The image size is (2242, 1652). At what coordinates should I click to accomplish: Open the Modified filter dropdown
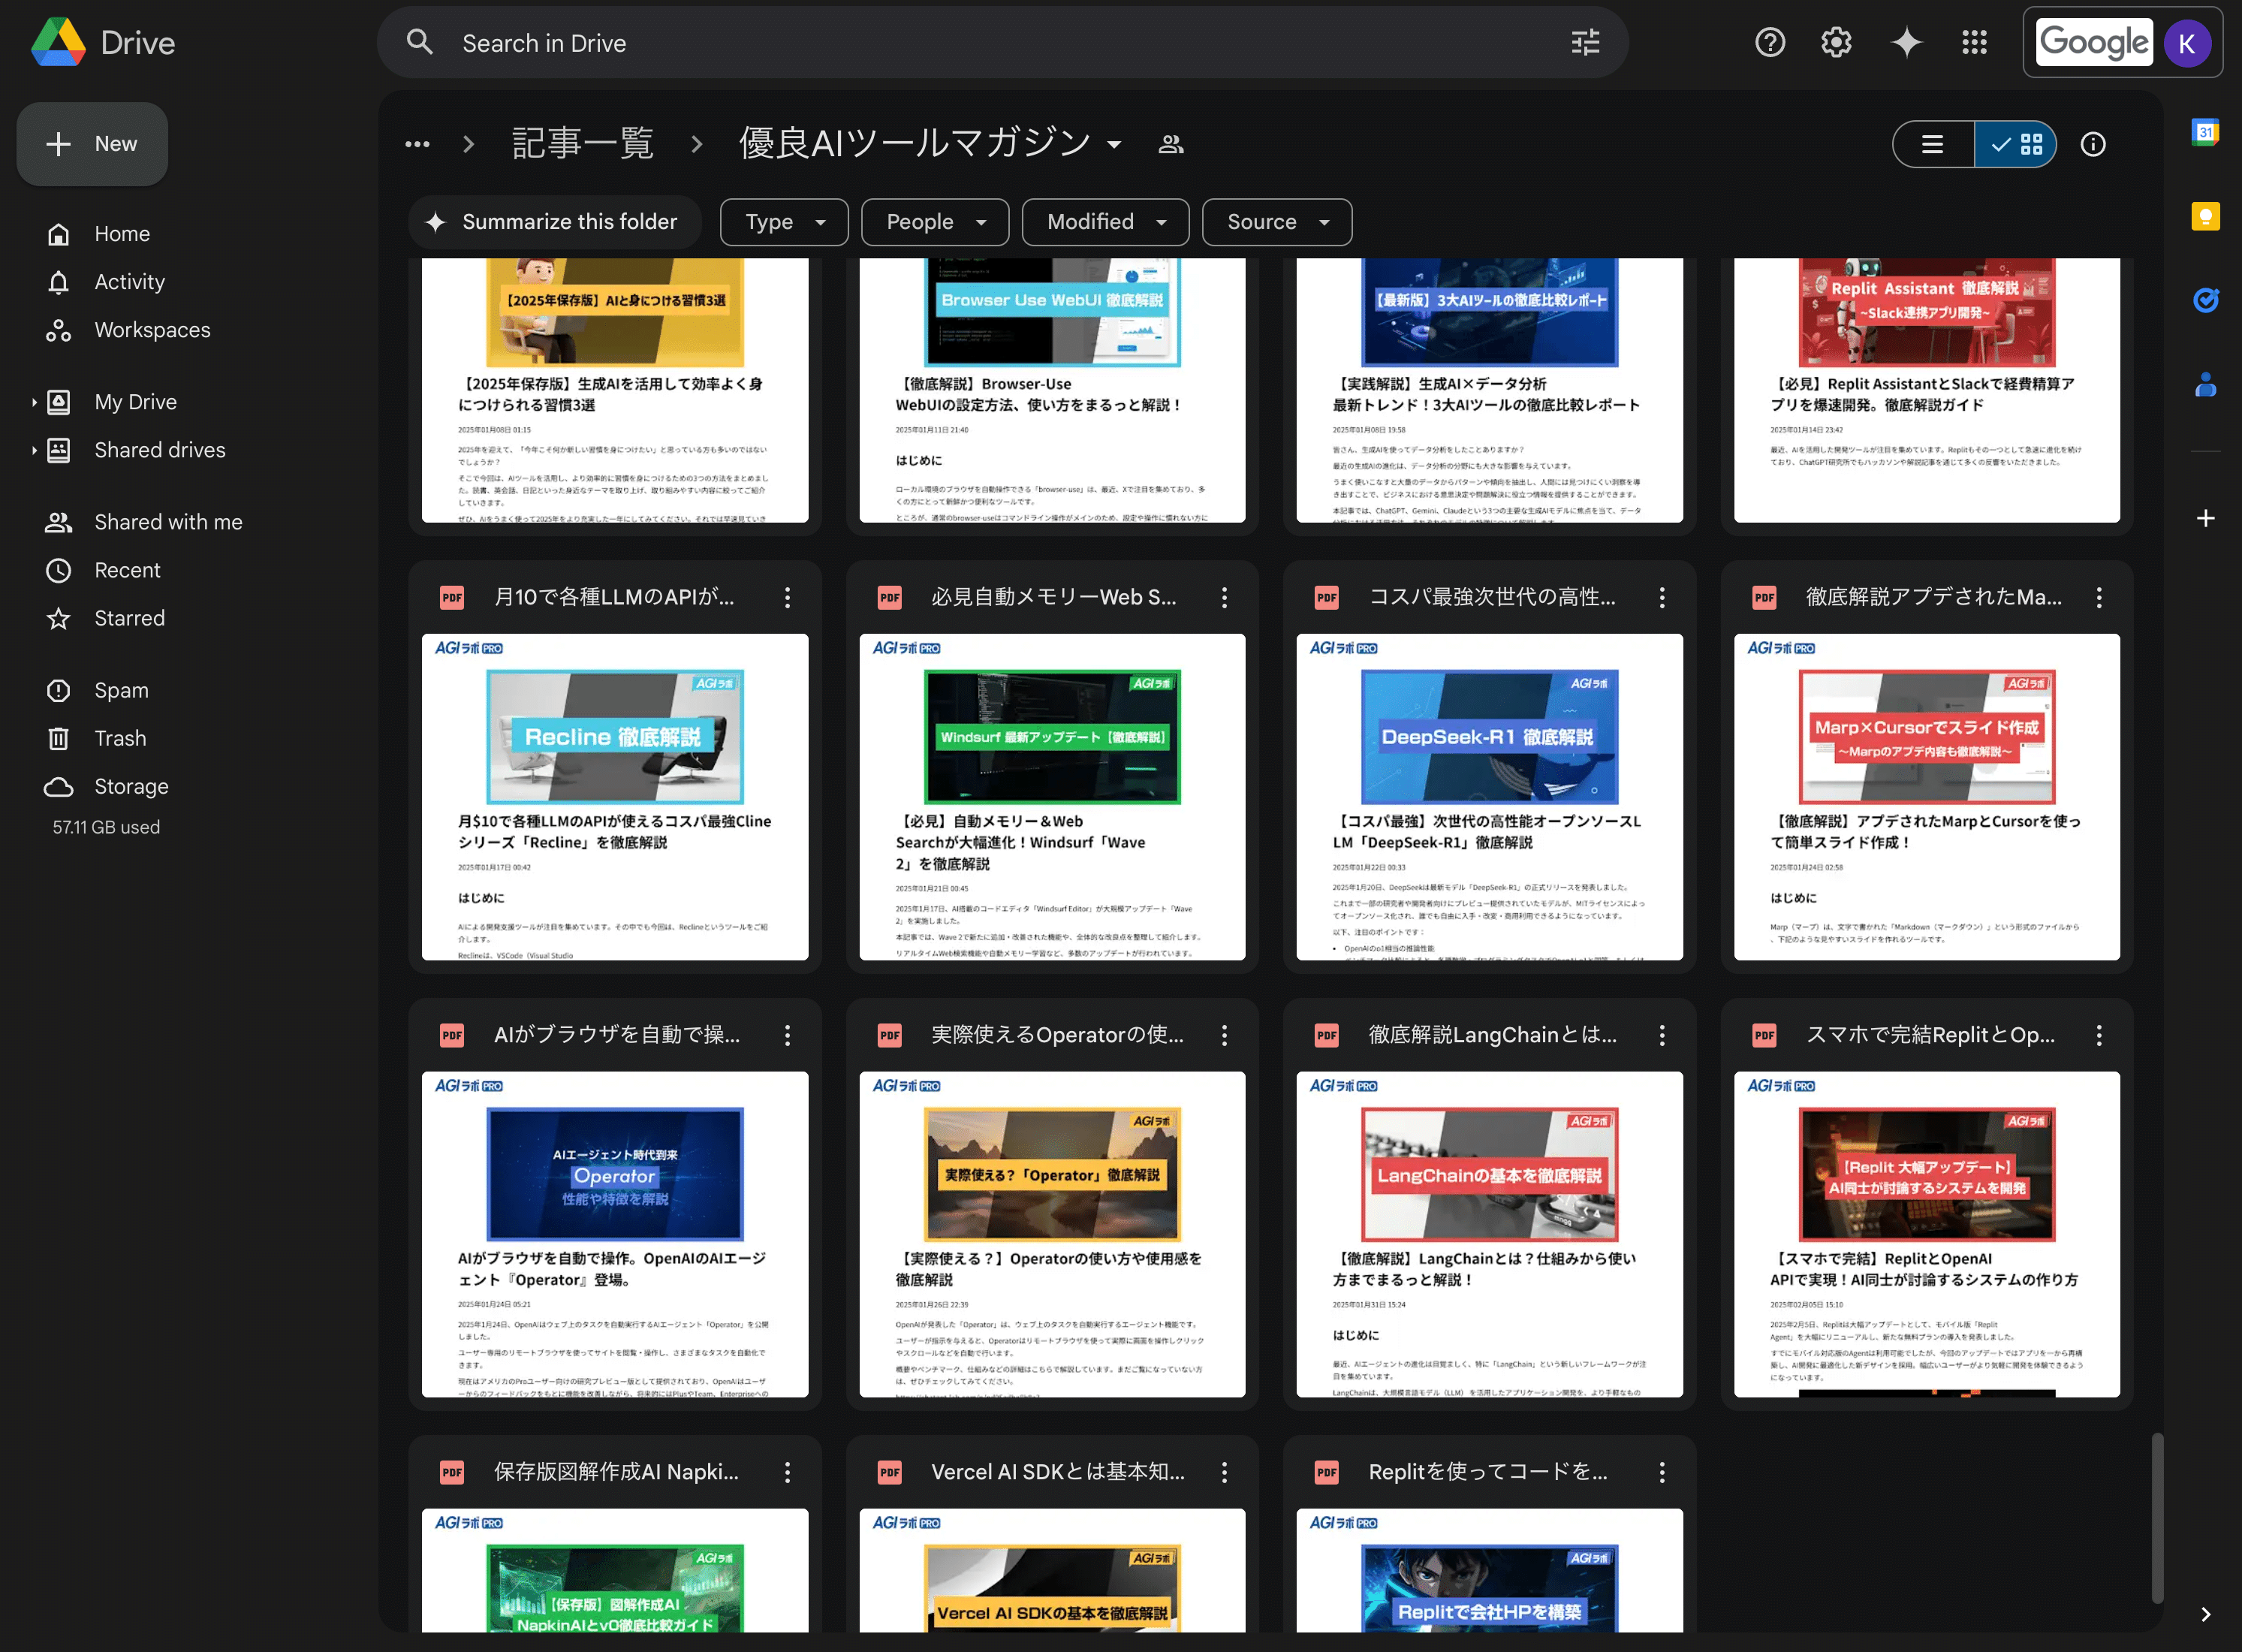[1105, 222]
